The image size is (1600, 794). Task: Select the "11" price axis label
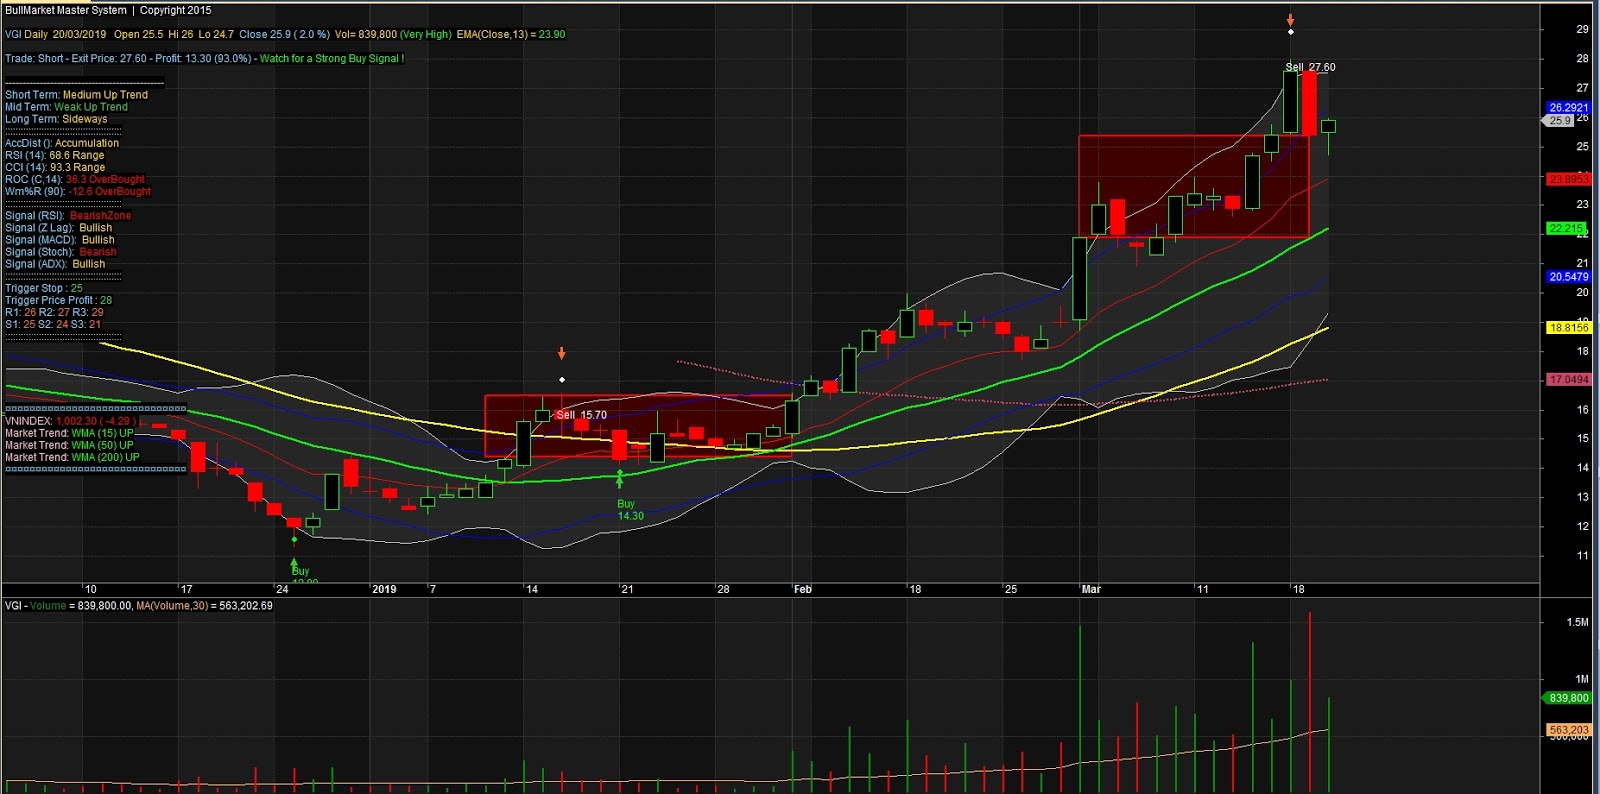(x=1582, y=556)
